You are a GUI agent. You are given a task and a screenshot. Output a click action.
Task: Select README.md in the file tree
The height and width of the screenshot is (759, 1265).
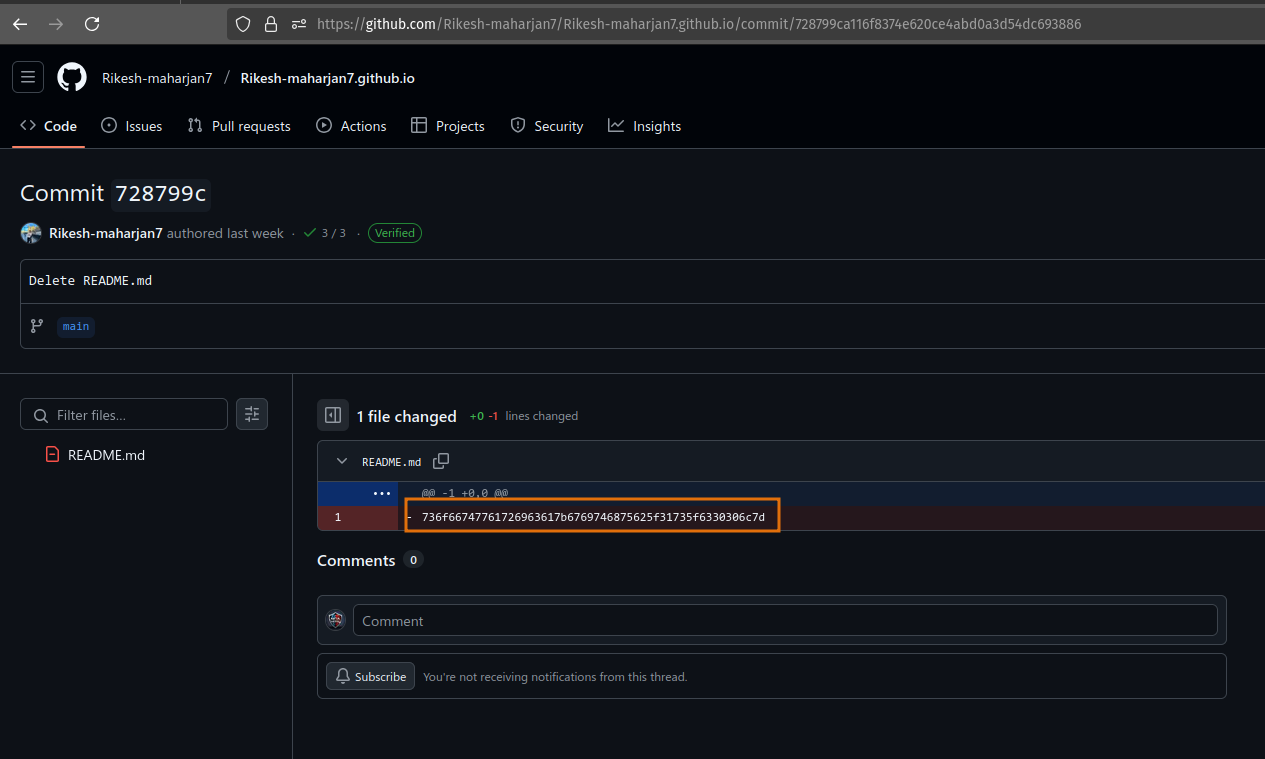(106, 455)
